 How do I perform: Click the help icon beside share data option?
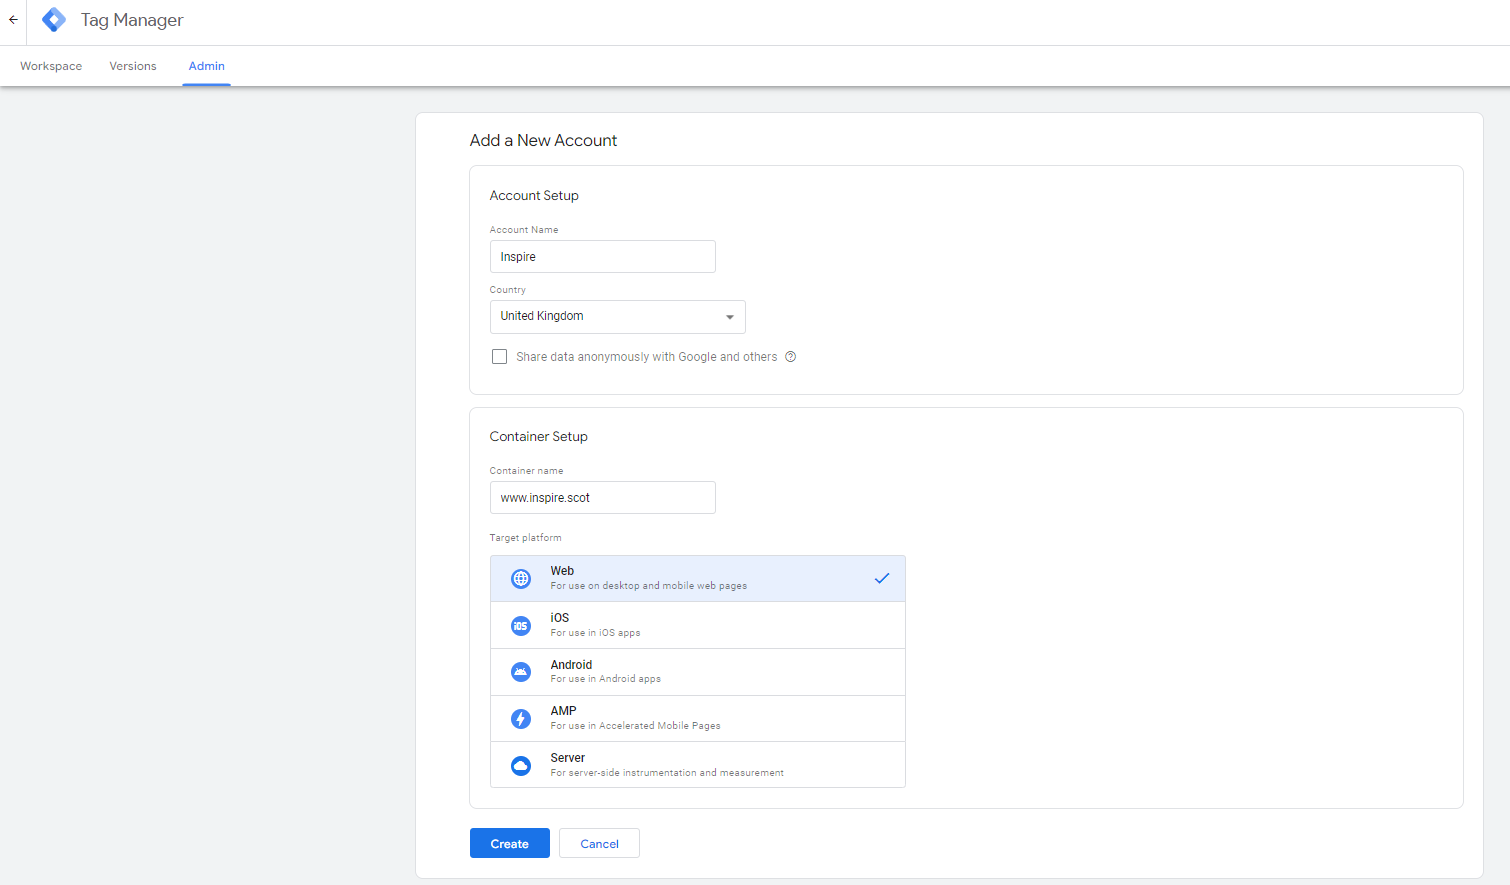point(790,357)
